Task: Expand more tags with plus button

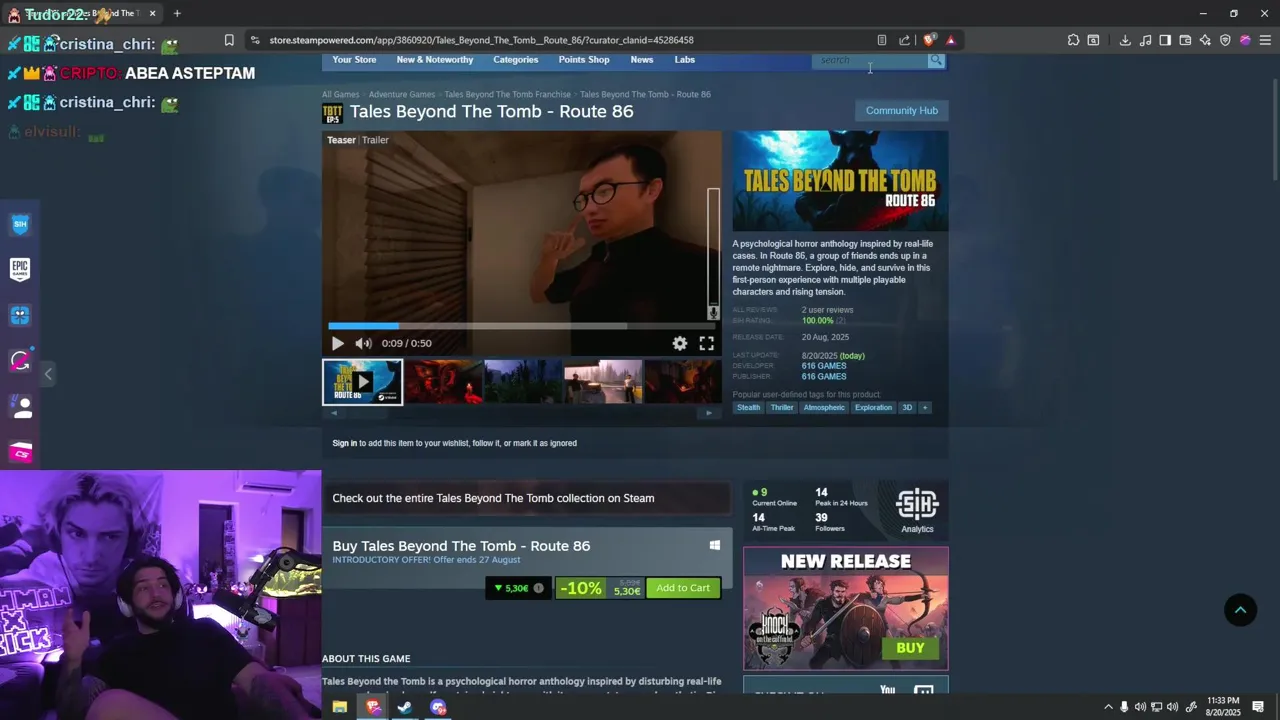Action: [924, 408]
